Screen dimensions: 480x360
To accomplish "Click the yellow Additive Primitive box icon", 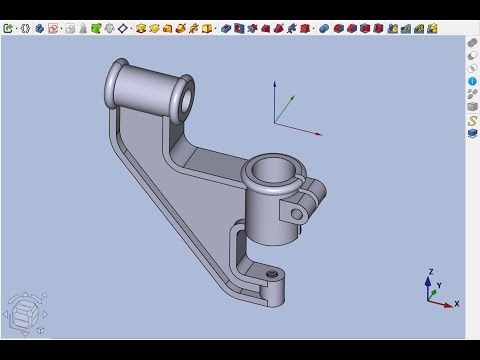I will pyautogui.click(x=207, y=29).
